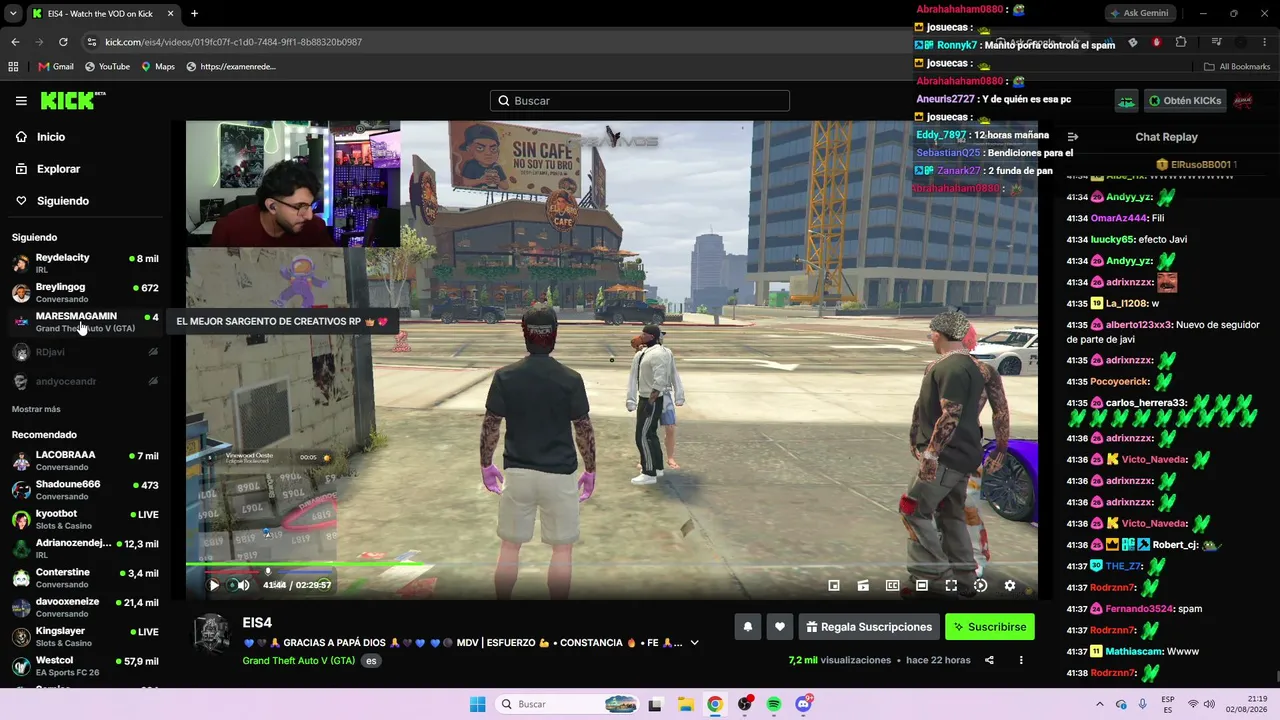Open Chrome three-dot menu

coord(1265,42)
